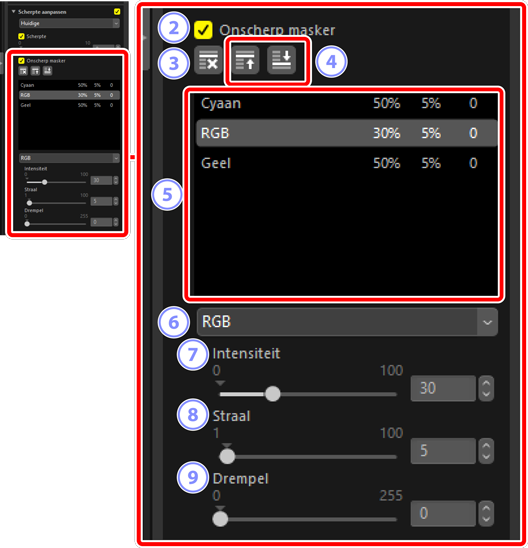Screen dimensions: 528x548
Task: Select the RGB mask row in large list
Action: pyautogui.click(x=347, y=133)
